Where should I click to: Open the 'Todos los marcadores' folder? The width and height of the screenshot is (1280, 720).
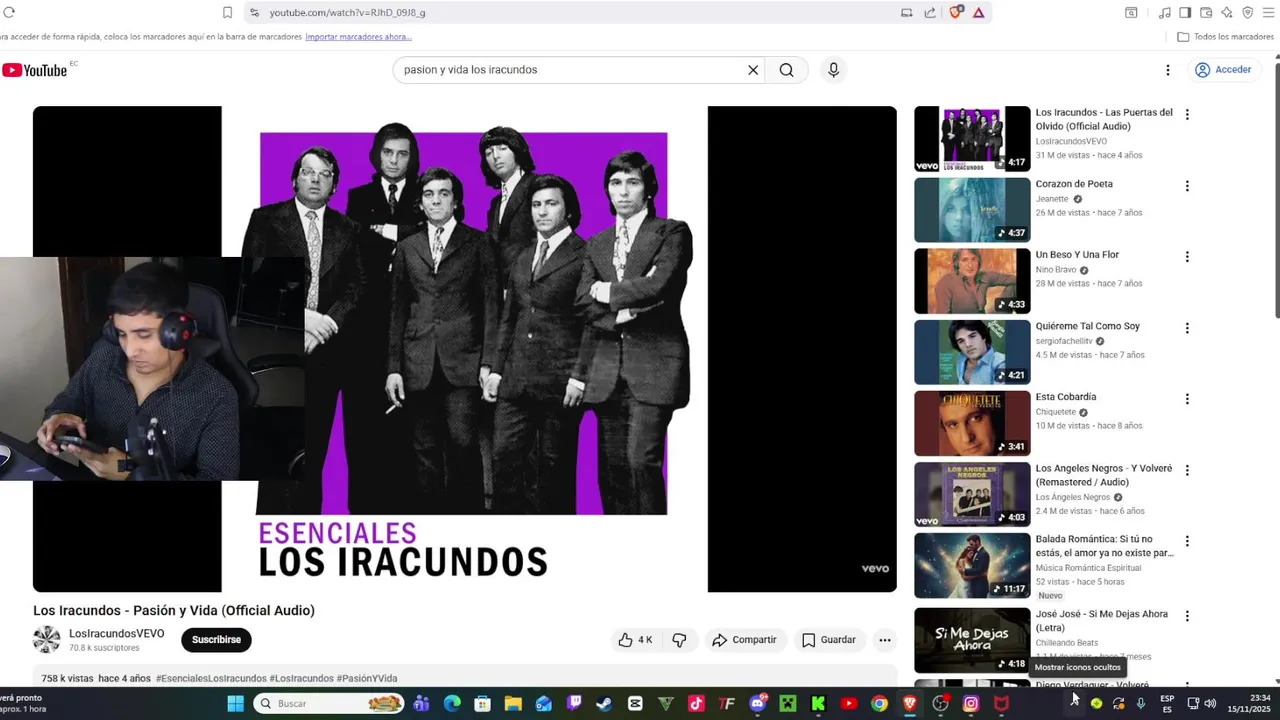(x=1225, y=37)
